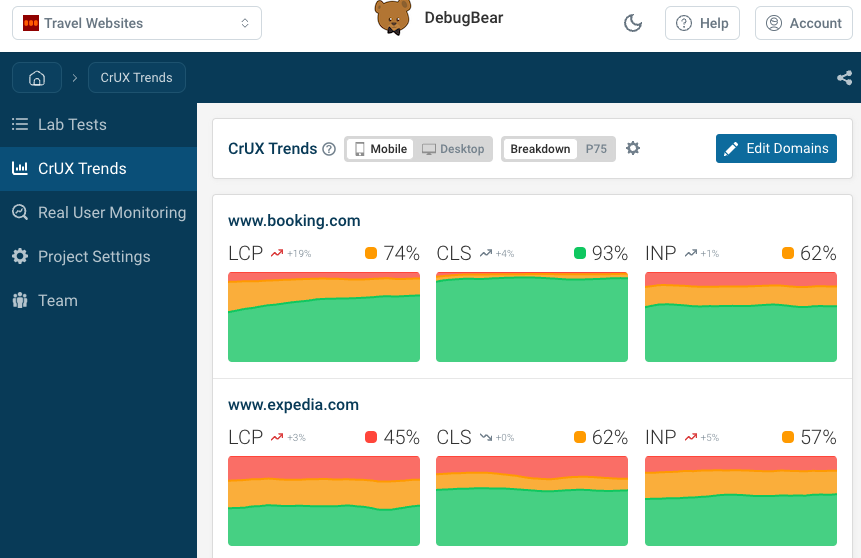Click booking.com CLS trend chart
Screen dimensions: 861x558
(x=532, y=317)
